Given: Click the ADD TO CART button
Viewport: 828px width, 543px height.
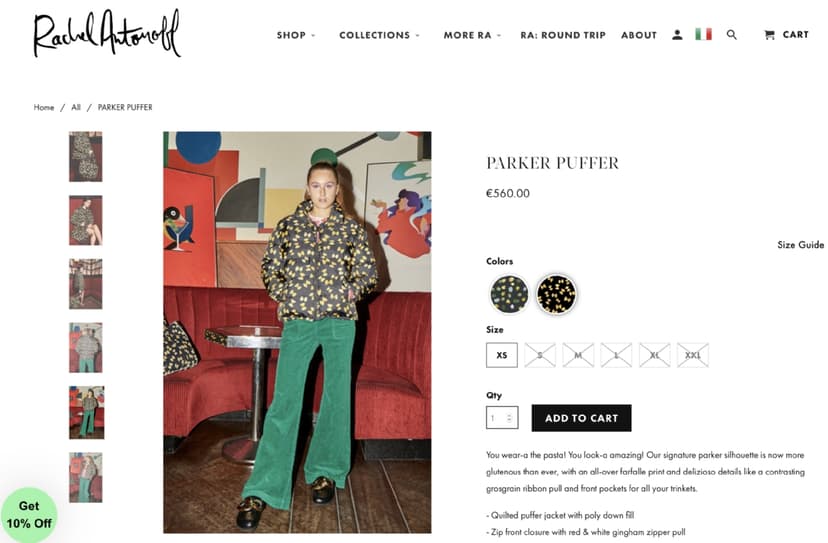Looking at the screenshot, I should [581, 418].
